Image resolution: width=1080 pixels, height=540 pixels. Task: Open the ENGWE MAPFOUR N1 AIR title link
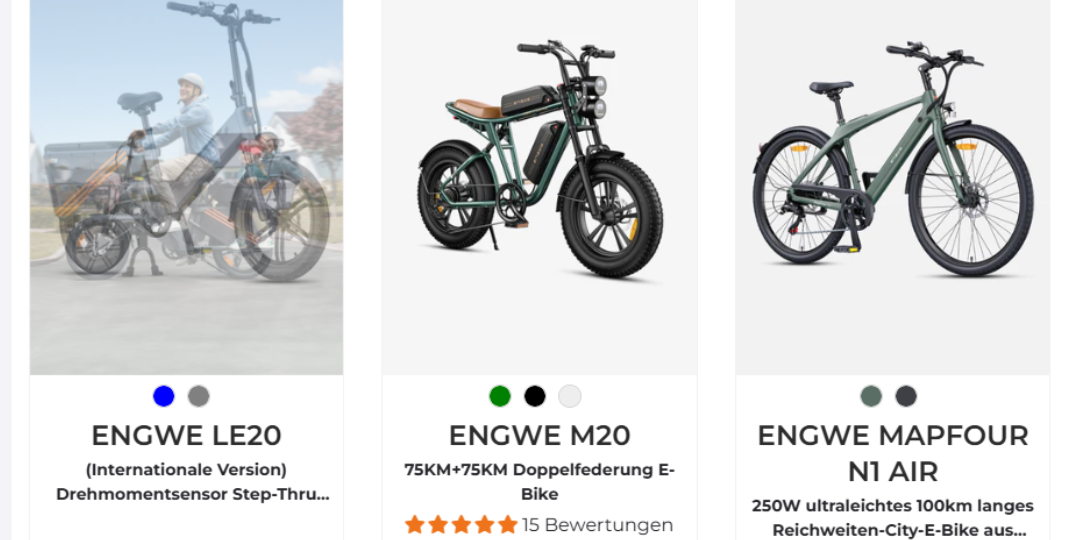[892, 453]
